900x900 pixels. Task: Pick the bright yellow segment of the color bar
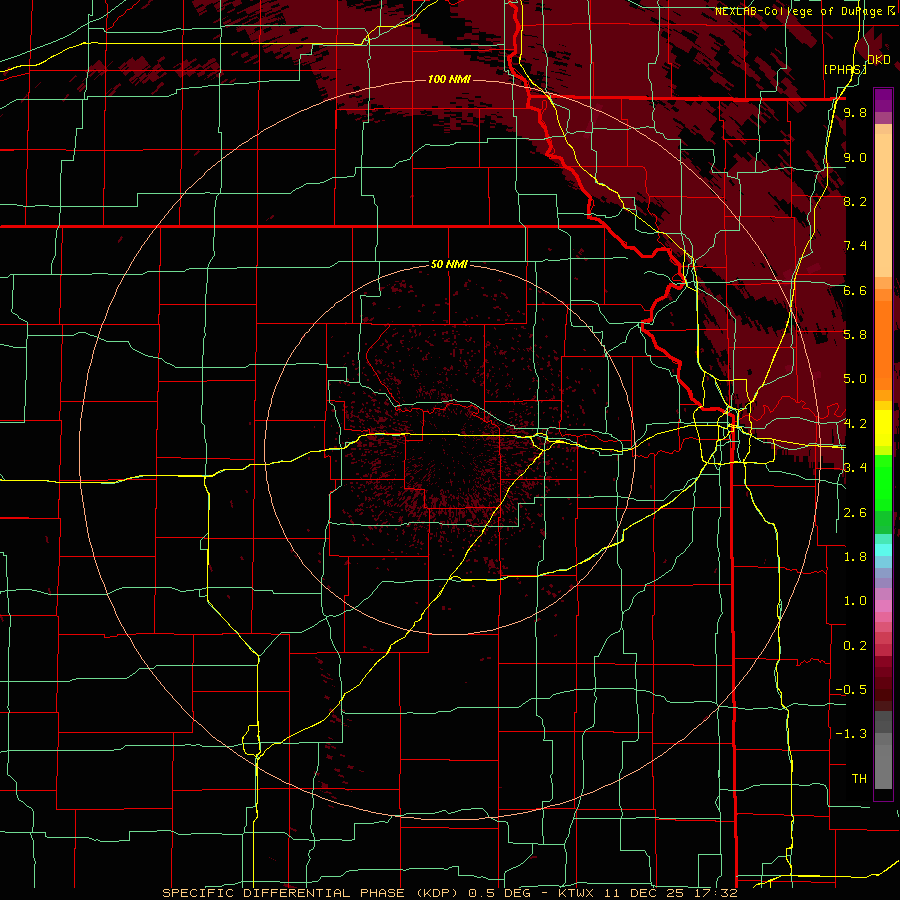tap(883, 428)
